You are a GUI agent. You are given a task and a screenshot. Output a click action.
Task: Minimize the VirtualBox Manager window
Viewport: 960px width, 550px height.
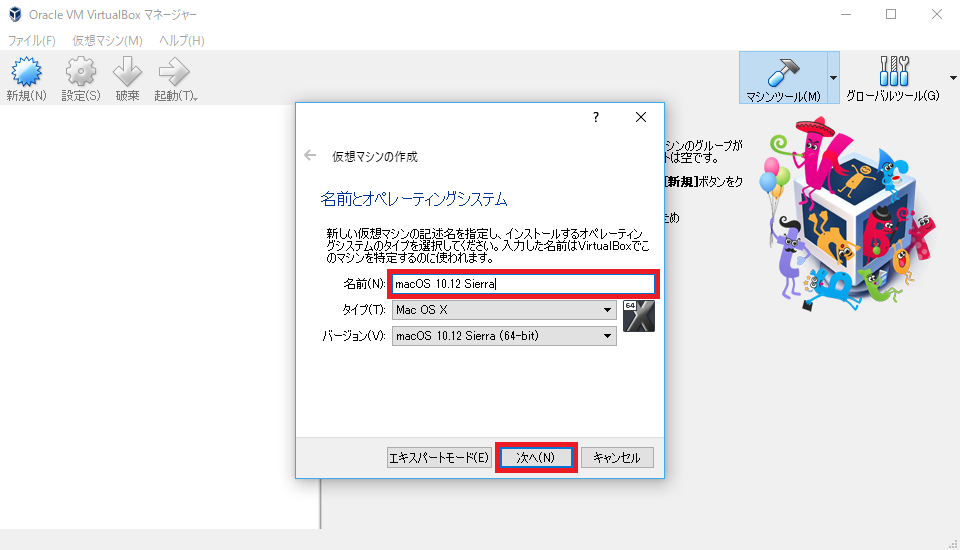coord(846,14)
